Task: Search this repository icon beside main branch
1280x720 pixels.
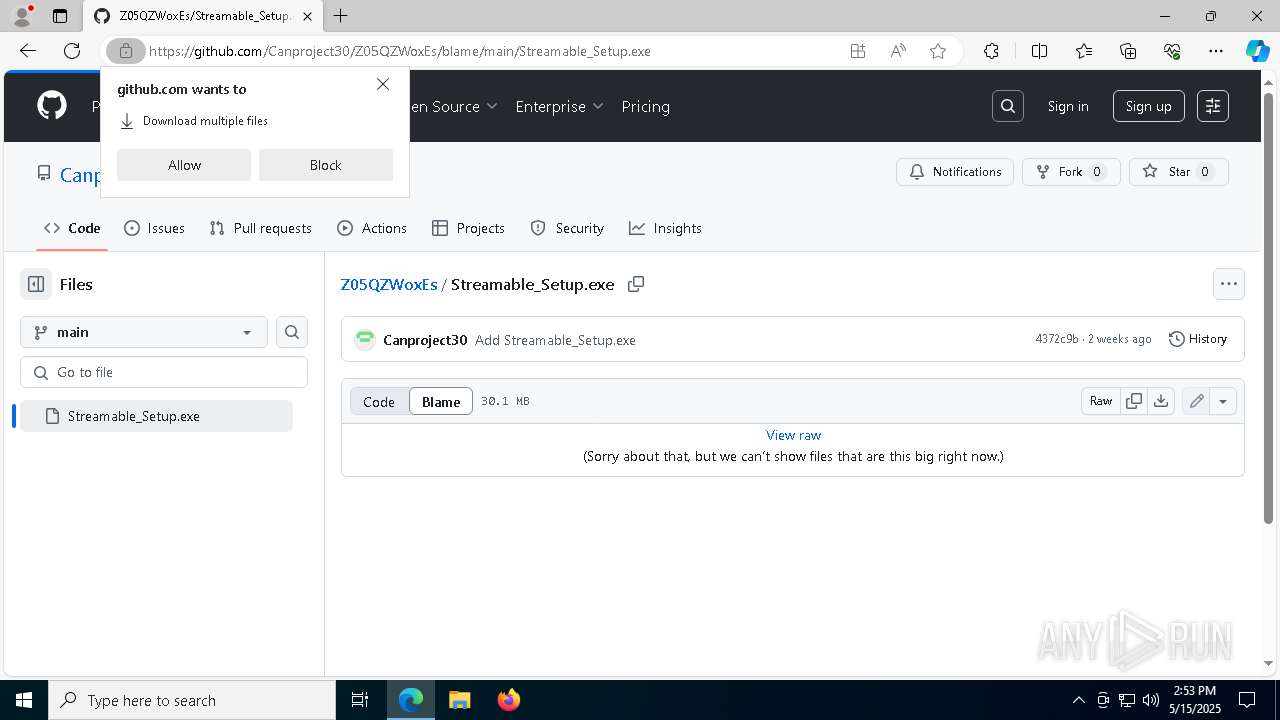Action: (292, 332)
